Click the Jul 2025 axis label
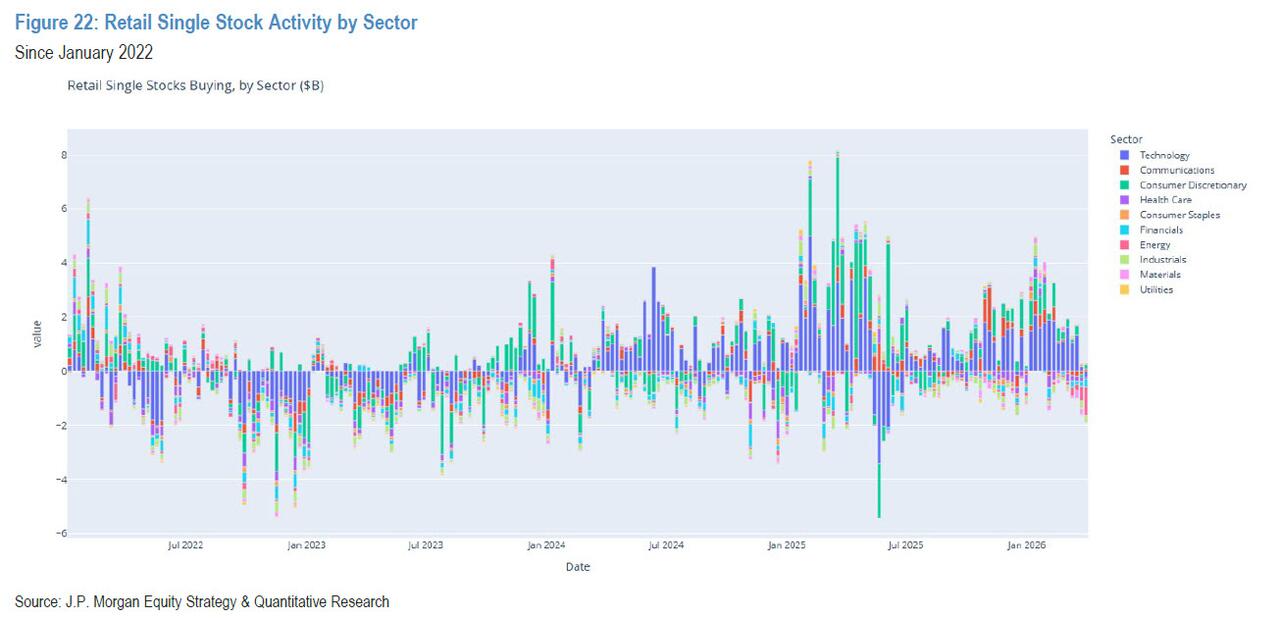 point(906,546)
